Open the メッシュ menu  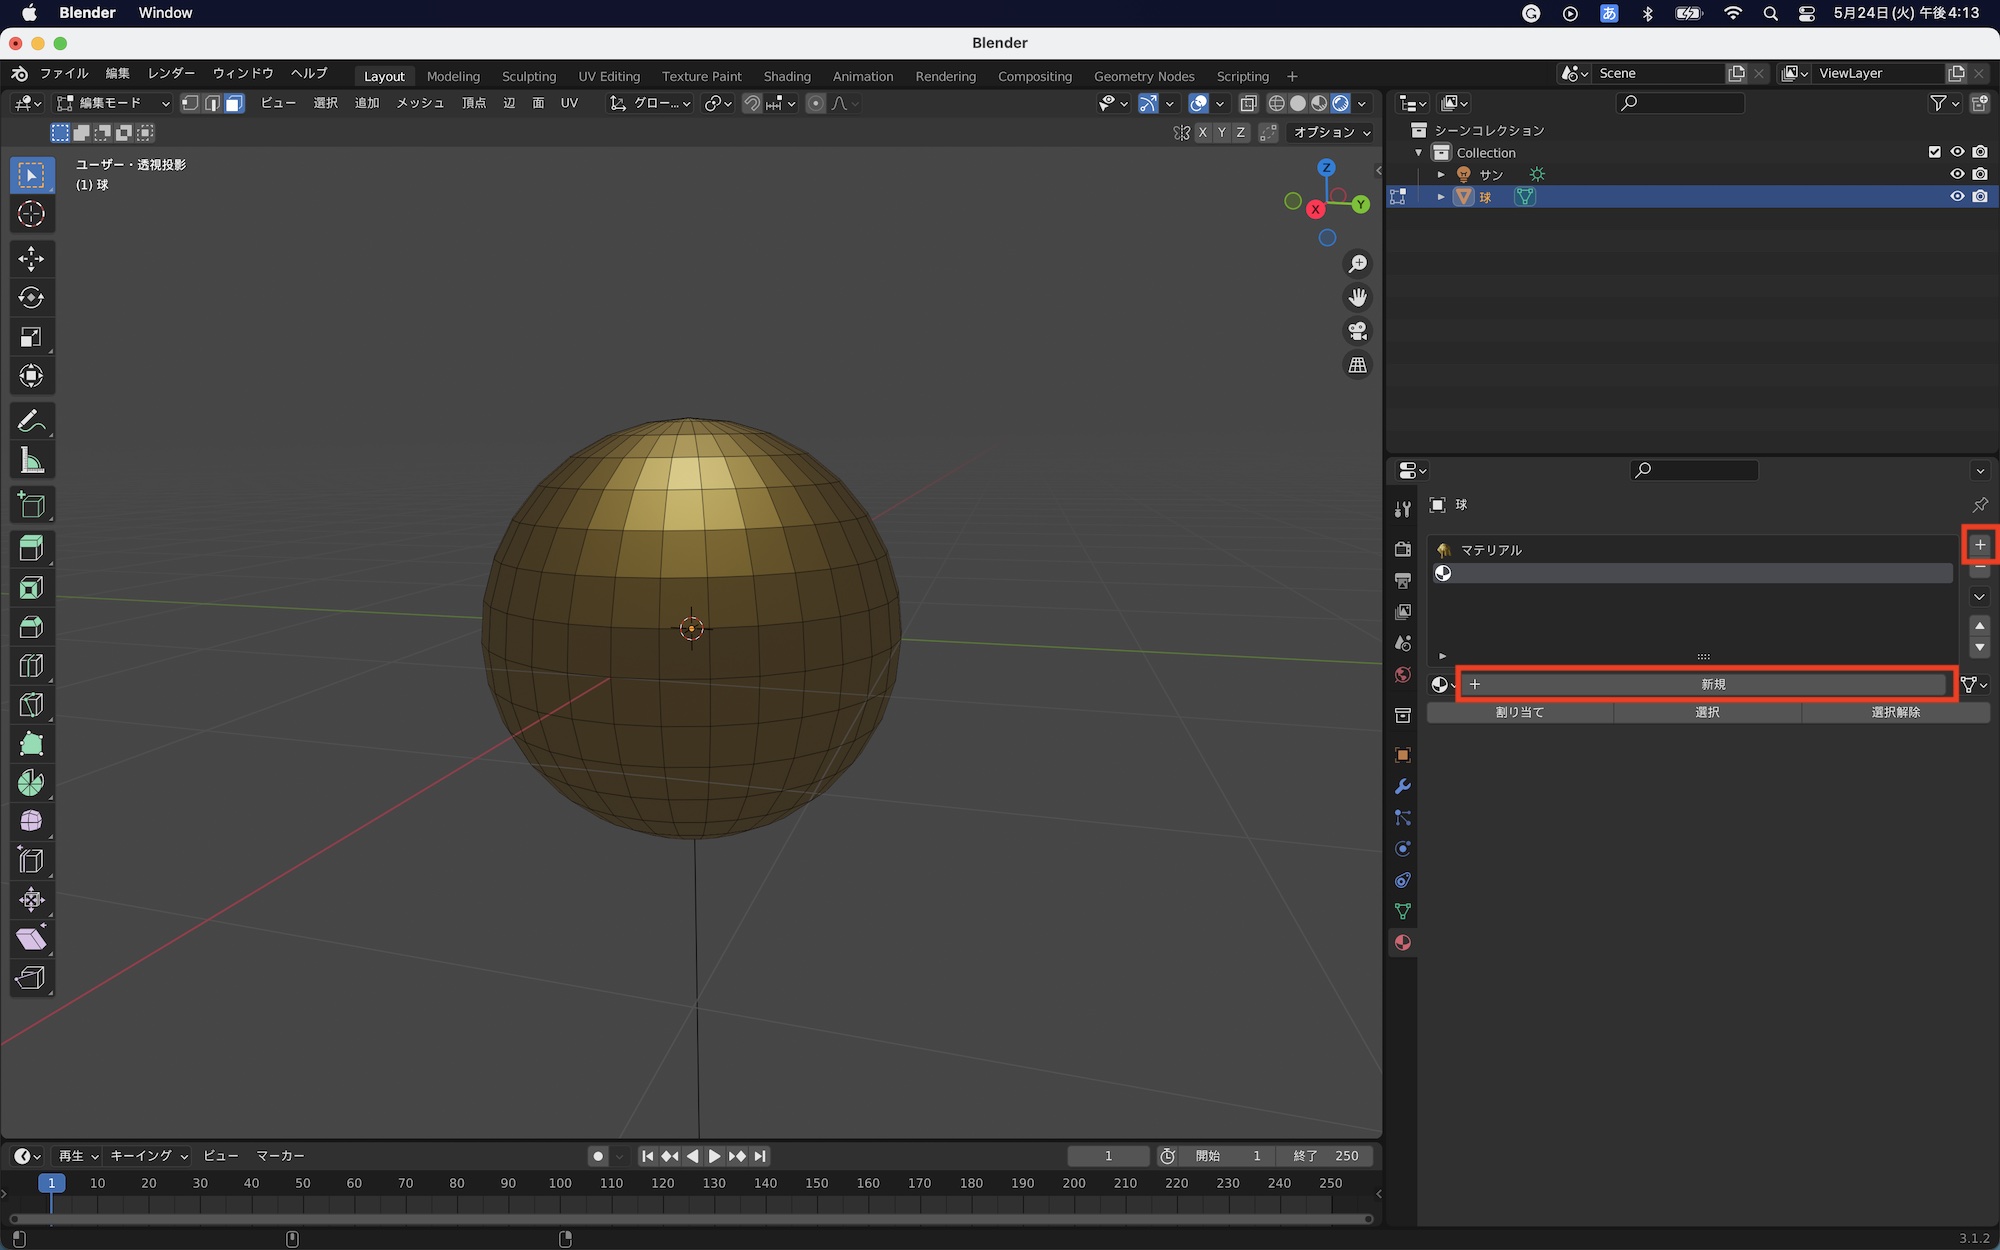pyautogui.click(x=419, y=103)
